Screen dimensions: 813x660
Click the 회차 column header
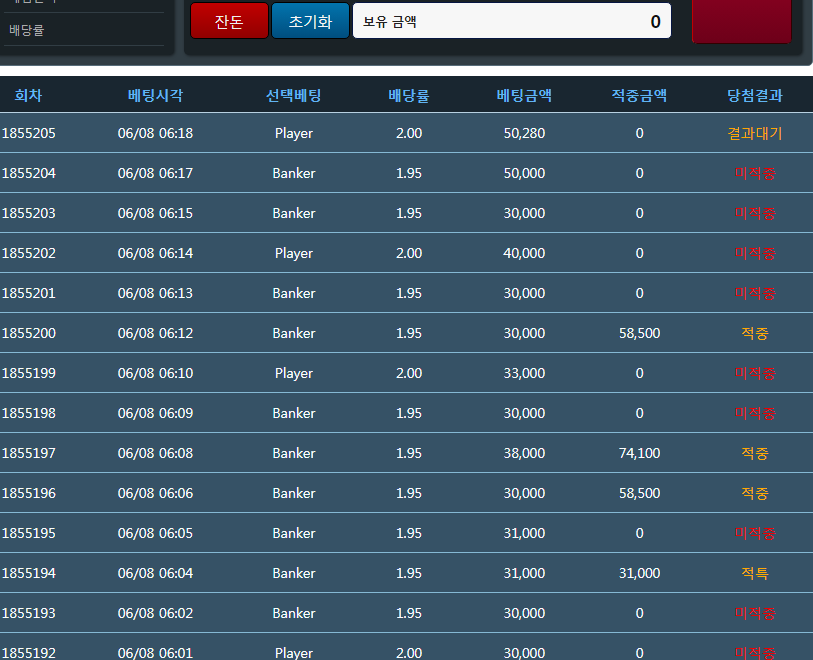(x=28, y=95)
